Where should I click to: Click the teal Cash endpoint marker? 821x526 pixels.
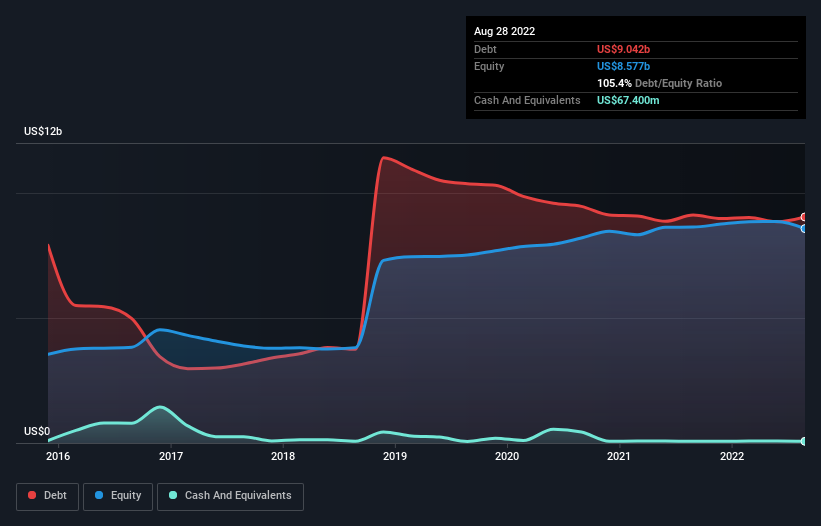tap(805, 441)
